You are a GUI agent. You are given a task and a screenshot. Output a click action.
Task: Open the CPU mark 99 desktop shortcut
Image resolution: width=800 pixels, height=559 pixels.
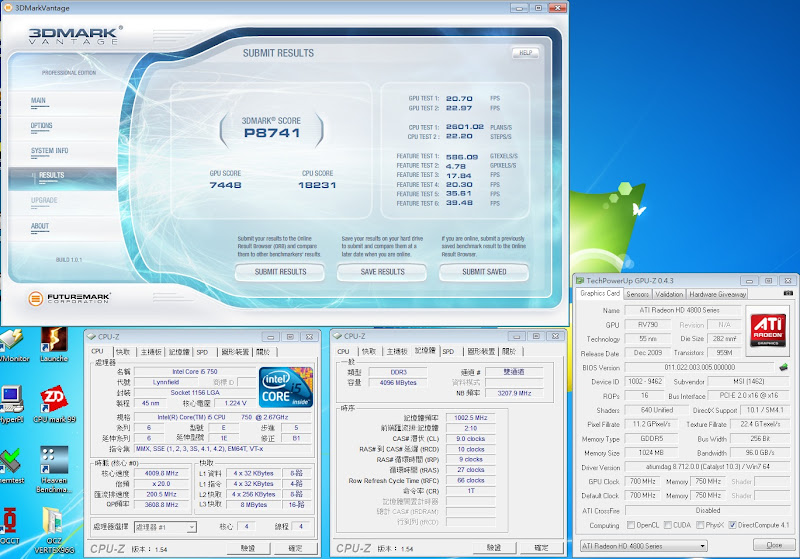click(x=54, y=404)
